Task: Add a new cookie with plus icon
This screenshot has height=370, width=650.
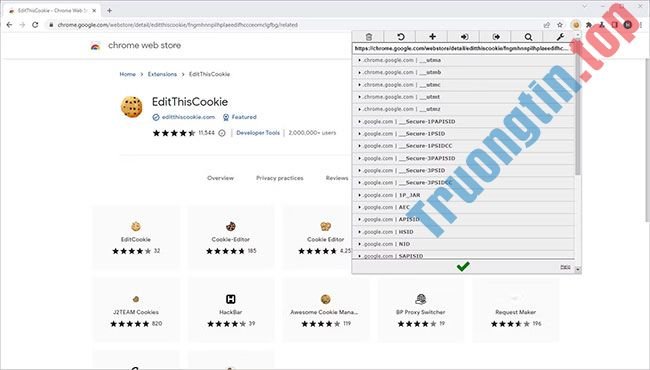Action: pos(432,37)
